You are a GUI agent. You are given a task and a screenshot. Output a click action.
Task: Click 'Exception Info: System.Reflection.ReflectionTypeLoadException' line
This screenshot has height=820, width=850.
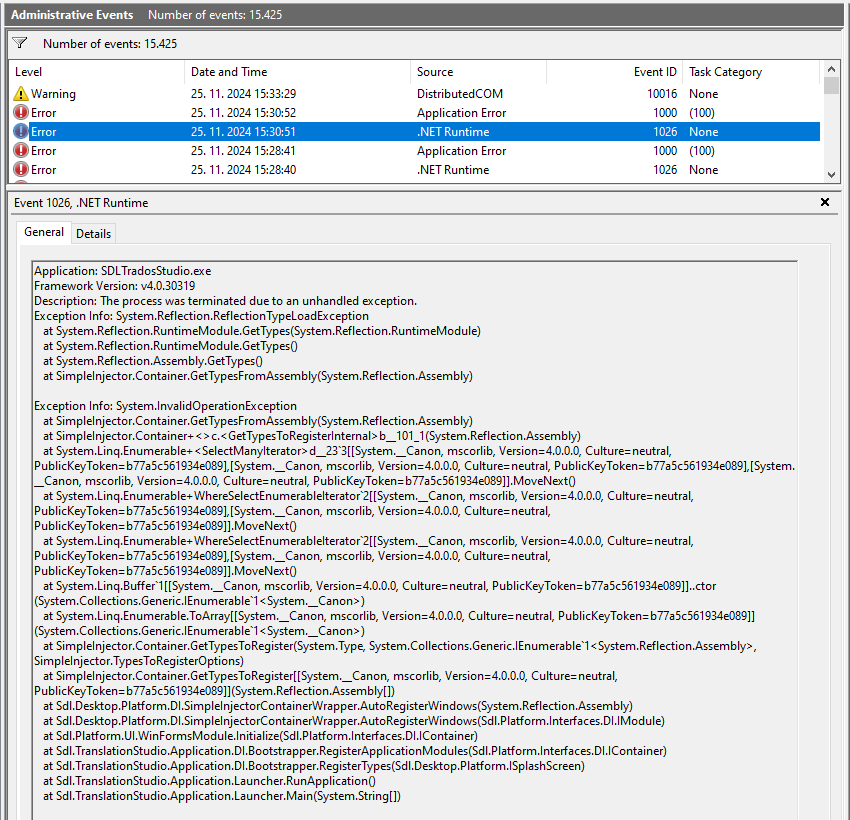[201, 316]
